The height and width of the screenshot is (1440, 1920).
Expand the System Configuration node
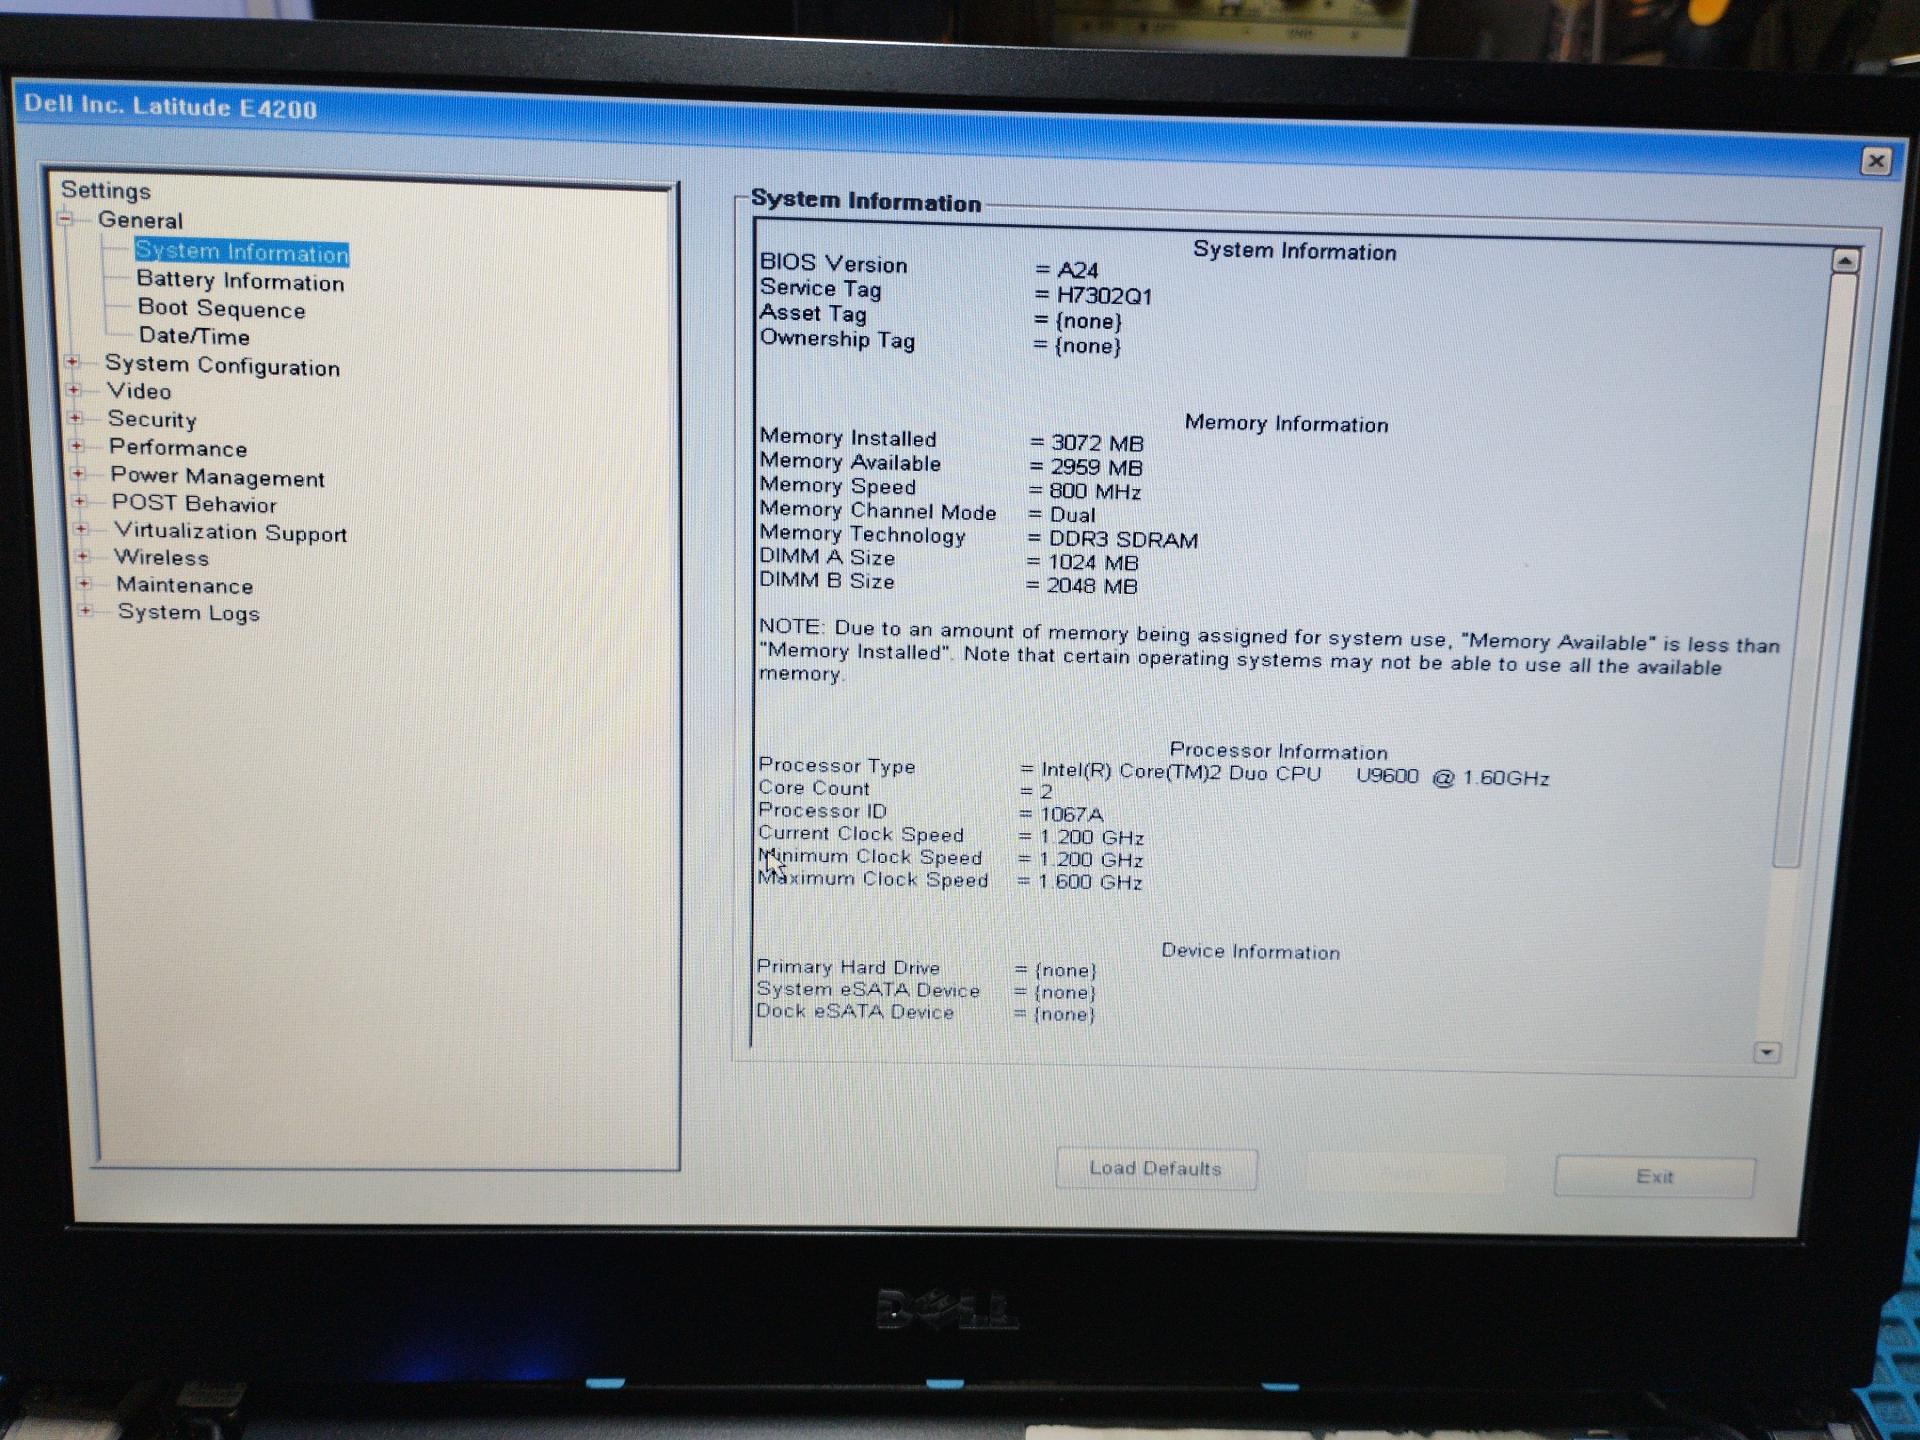tap(72, 362)
